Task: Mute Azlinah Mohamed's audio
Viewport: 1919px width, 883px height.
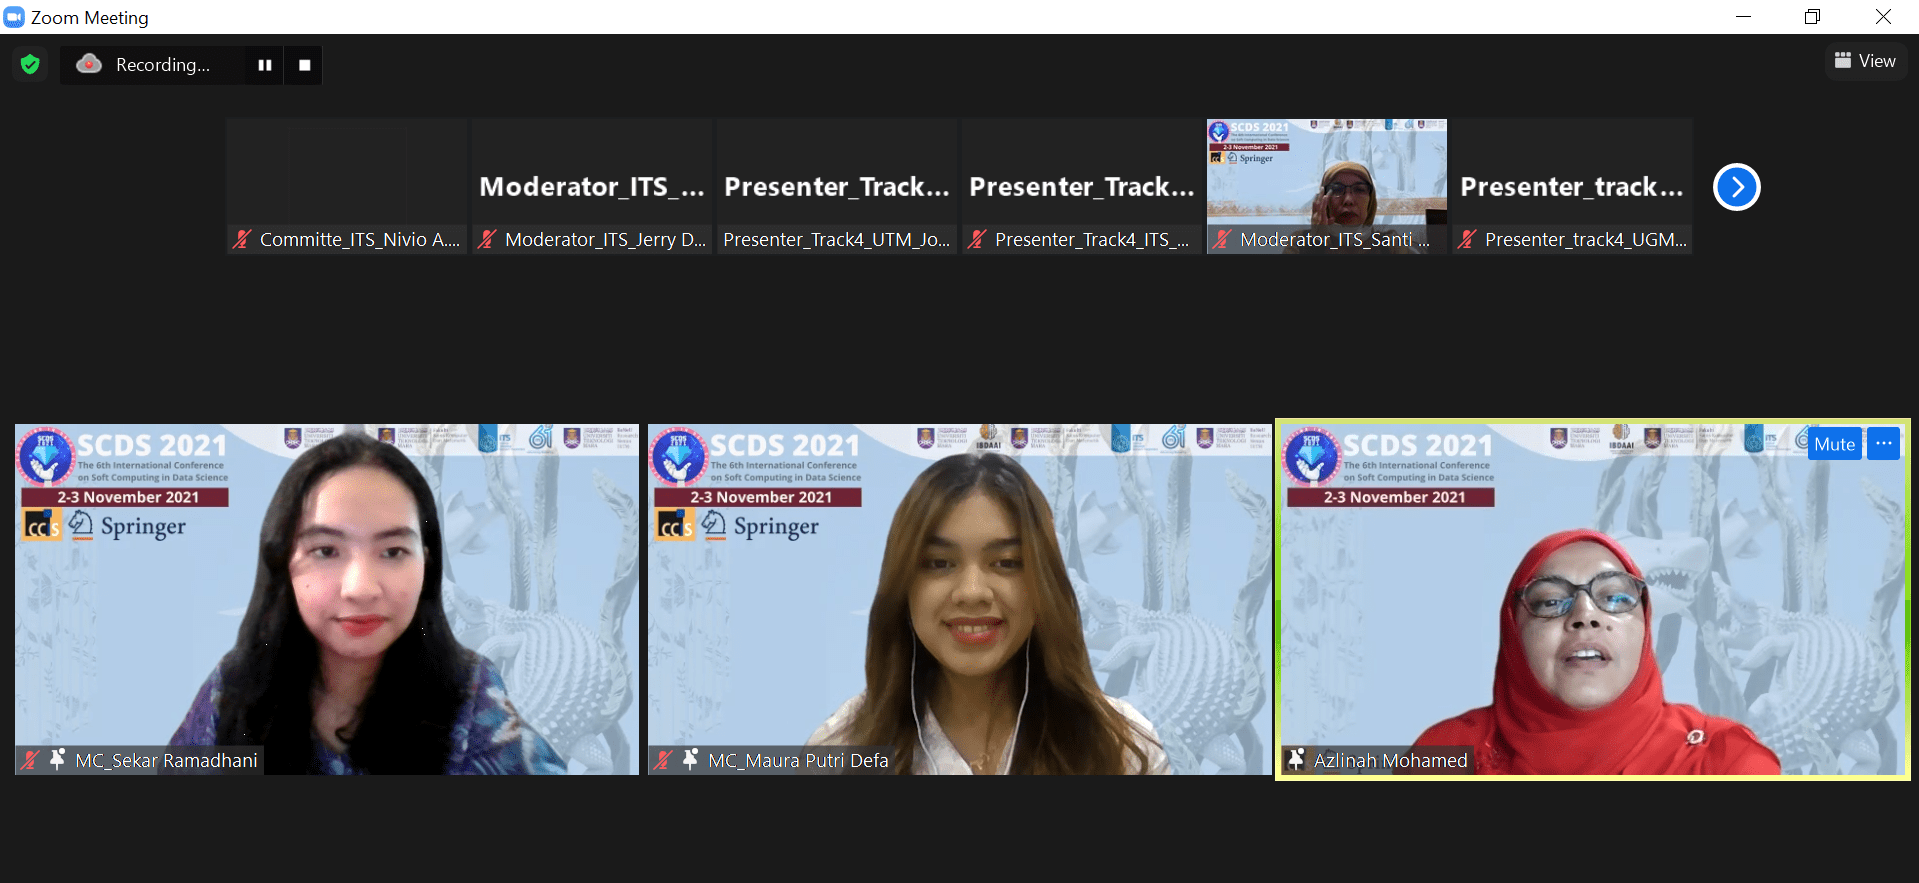Action: point(1833,444)
